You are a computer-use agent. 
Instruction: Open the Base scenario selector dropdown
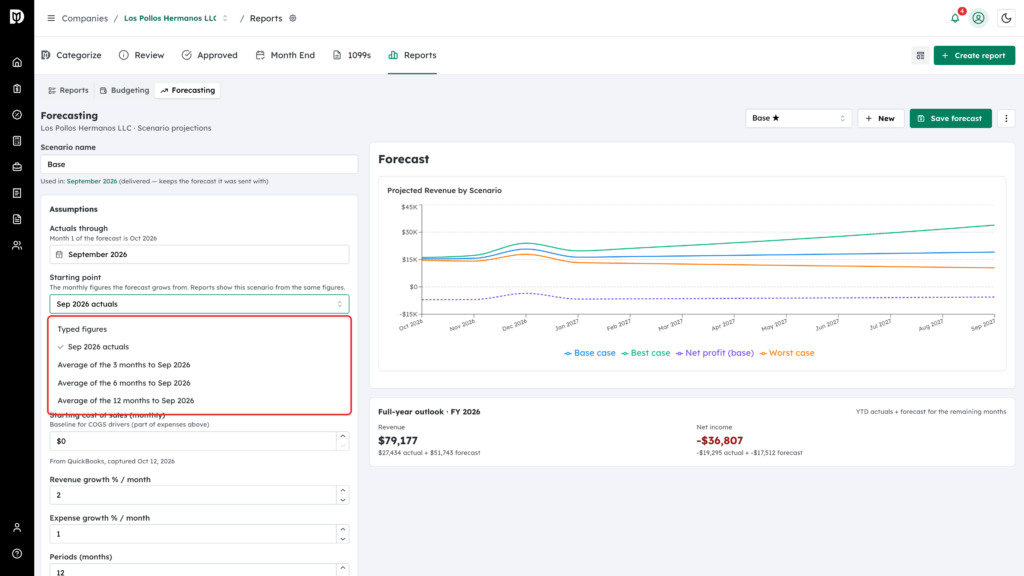798,118
